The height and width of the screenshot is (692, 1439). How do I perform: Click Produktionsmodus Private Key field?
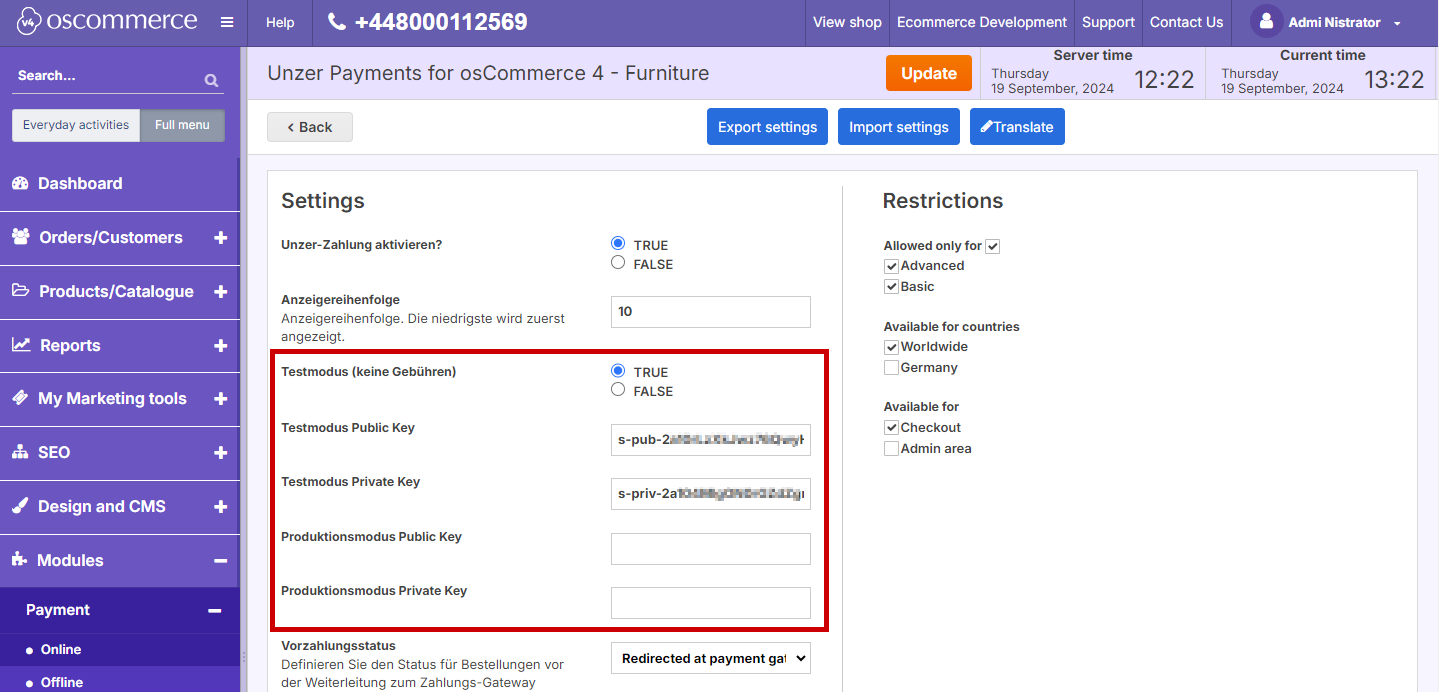[x=710, y=603]
